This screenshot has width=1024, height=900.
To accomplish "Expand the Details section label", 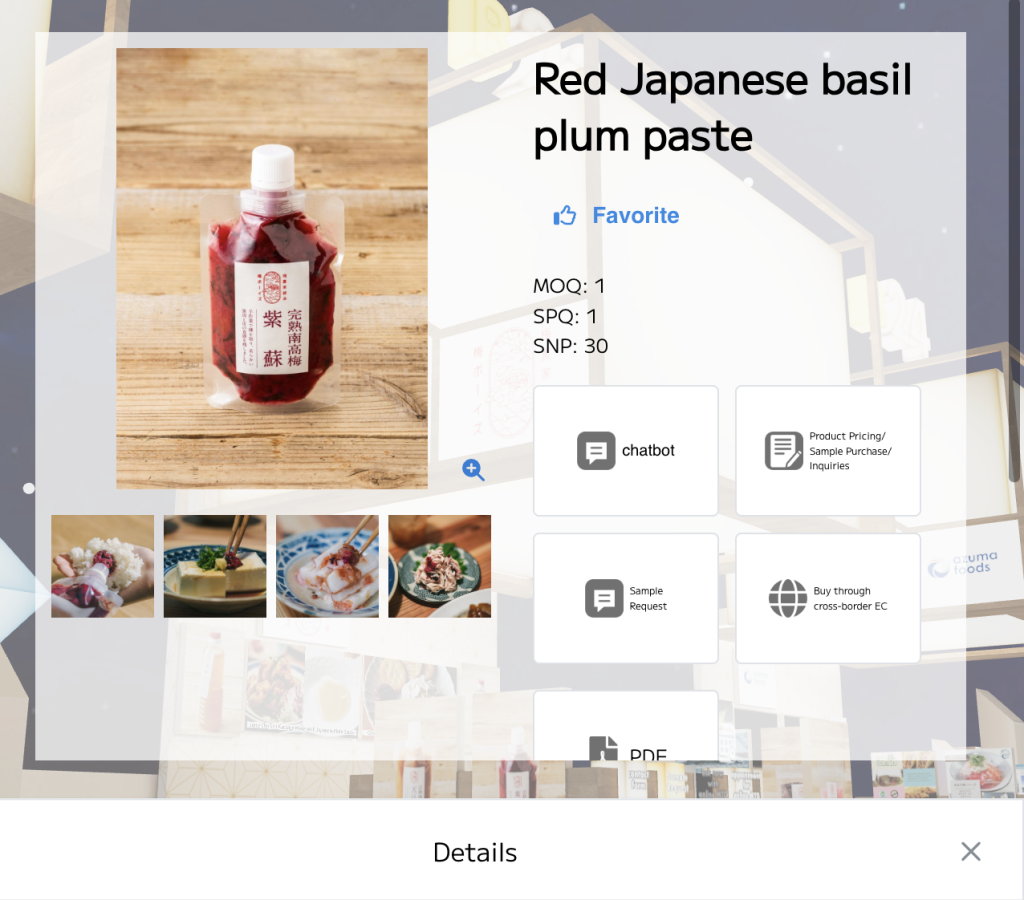I will tap(475, 852).
